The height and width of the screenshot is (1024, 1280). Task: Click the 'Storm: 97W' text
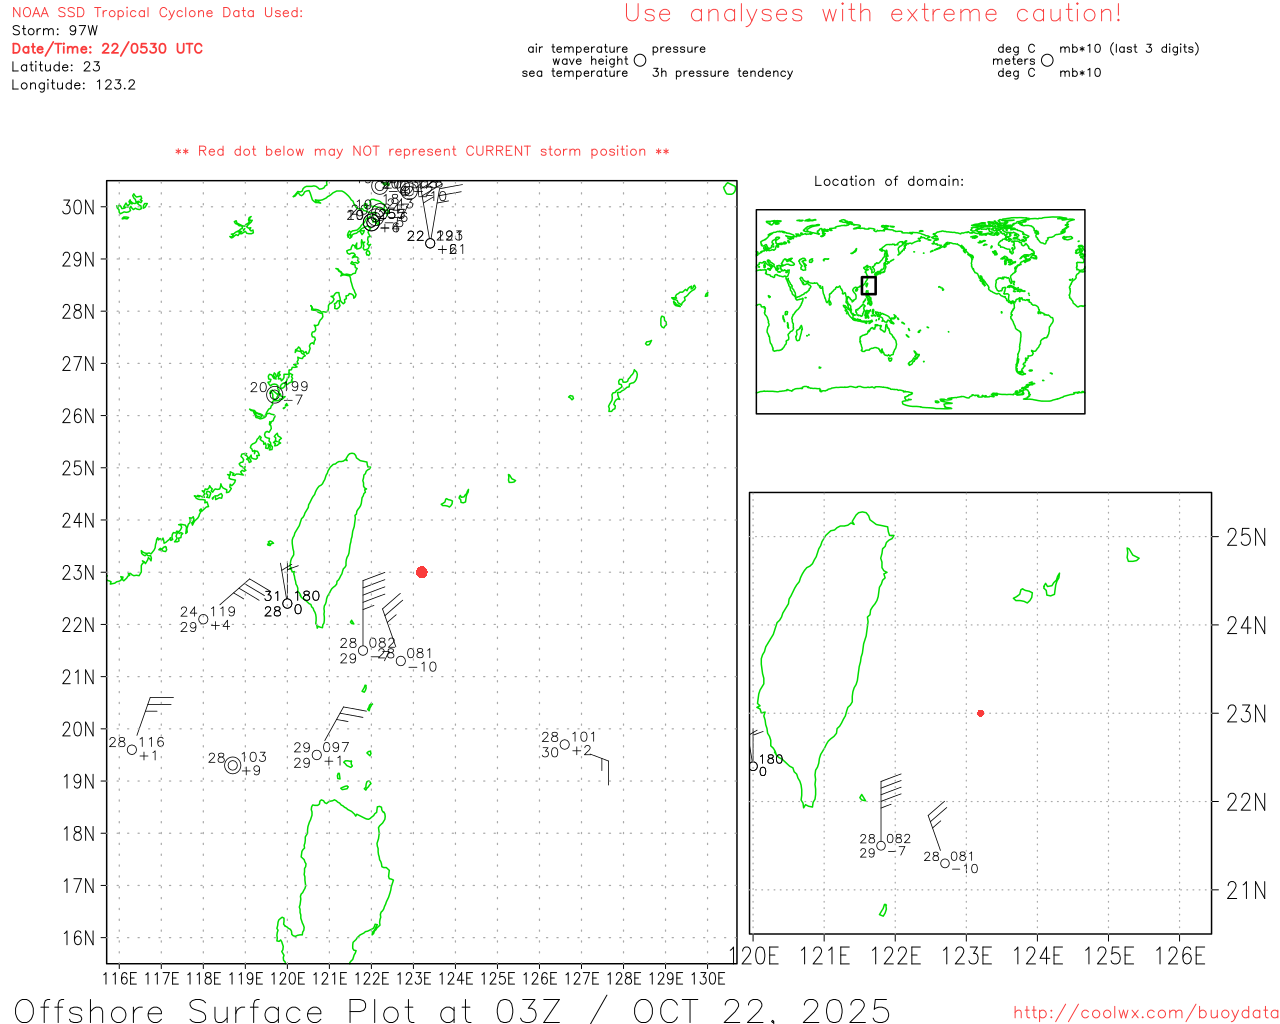pyautogui.click(x=55, y=30)
